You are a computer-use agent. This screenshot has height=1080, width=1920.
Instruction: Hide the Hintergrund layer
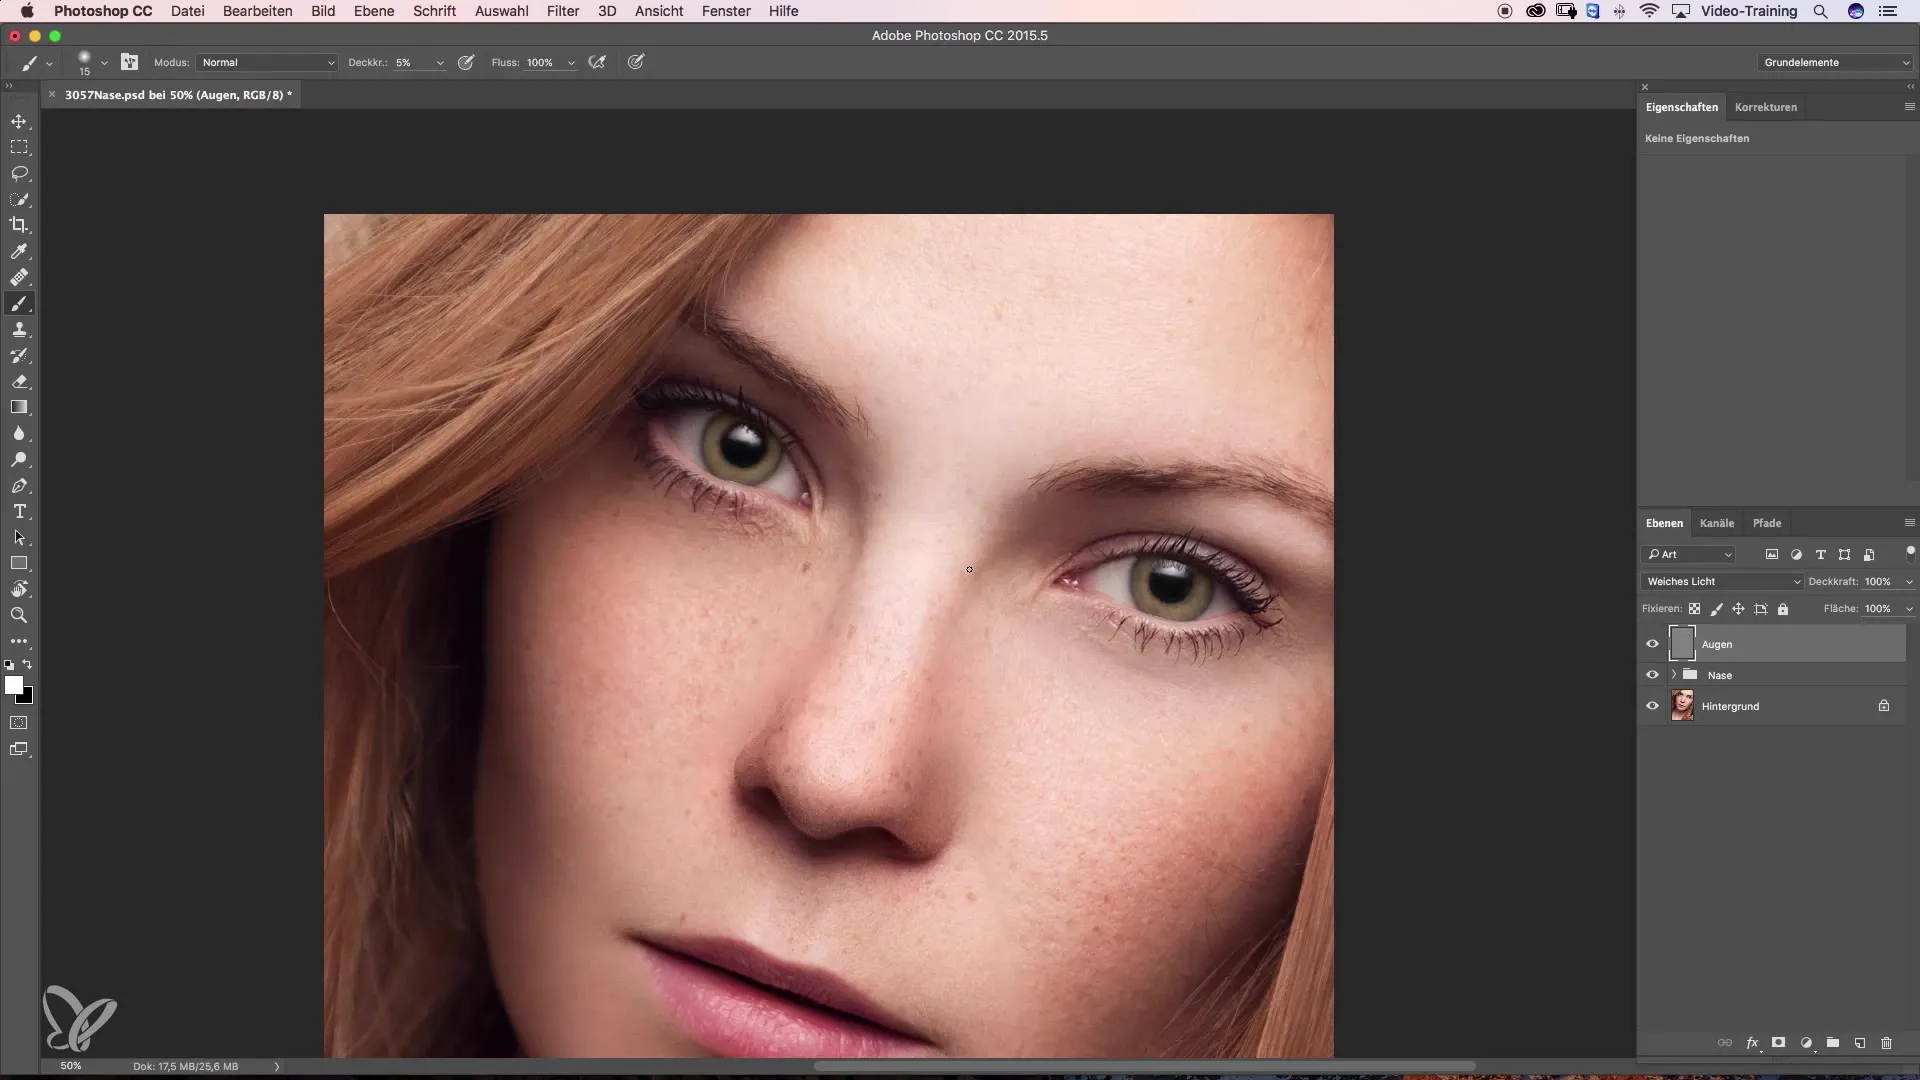(x=1652, y=706)
